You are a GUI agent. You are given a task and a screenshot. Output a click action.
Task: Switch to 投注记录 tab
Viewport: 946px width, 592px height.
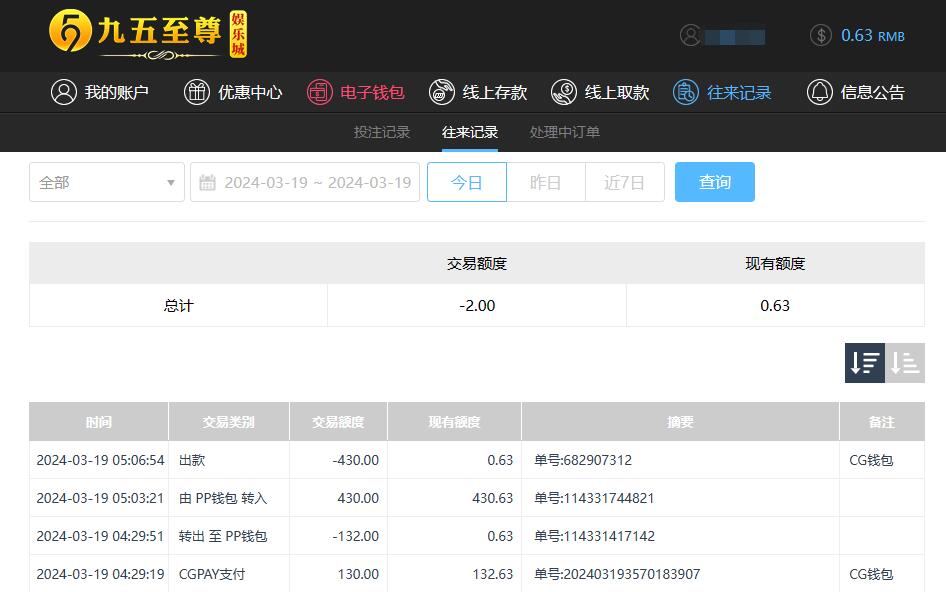[x=382, y=132]
